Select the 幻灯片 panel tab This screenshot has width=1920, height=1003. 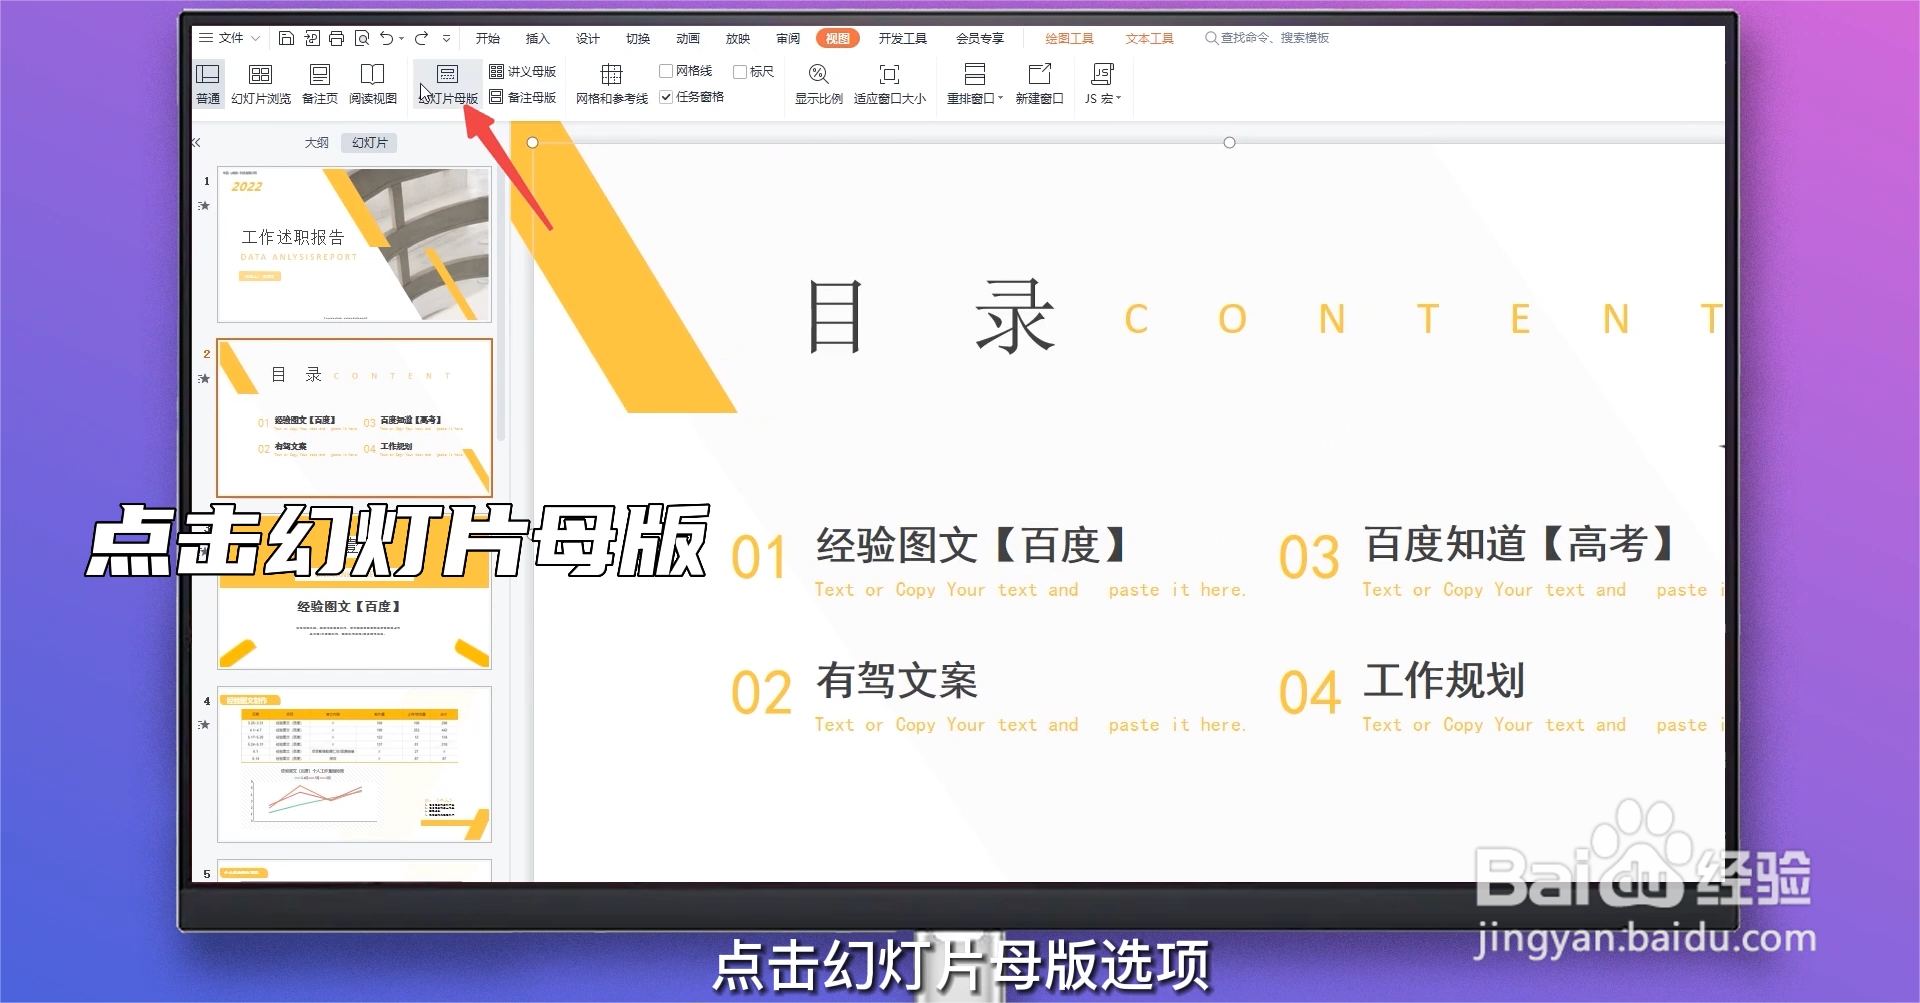[x=369, y=143]
